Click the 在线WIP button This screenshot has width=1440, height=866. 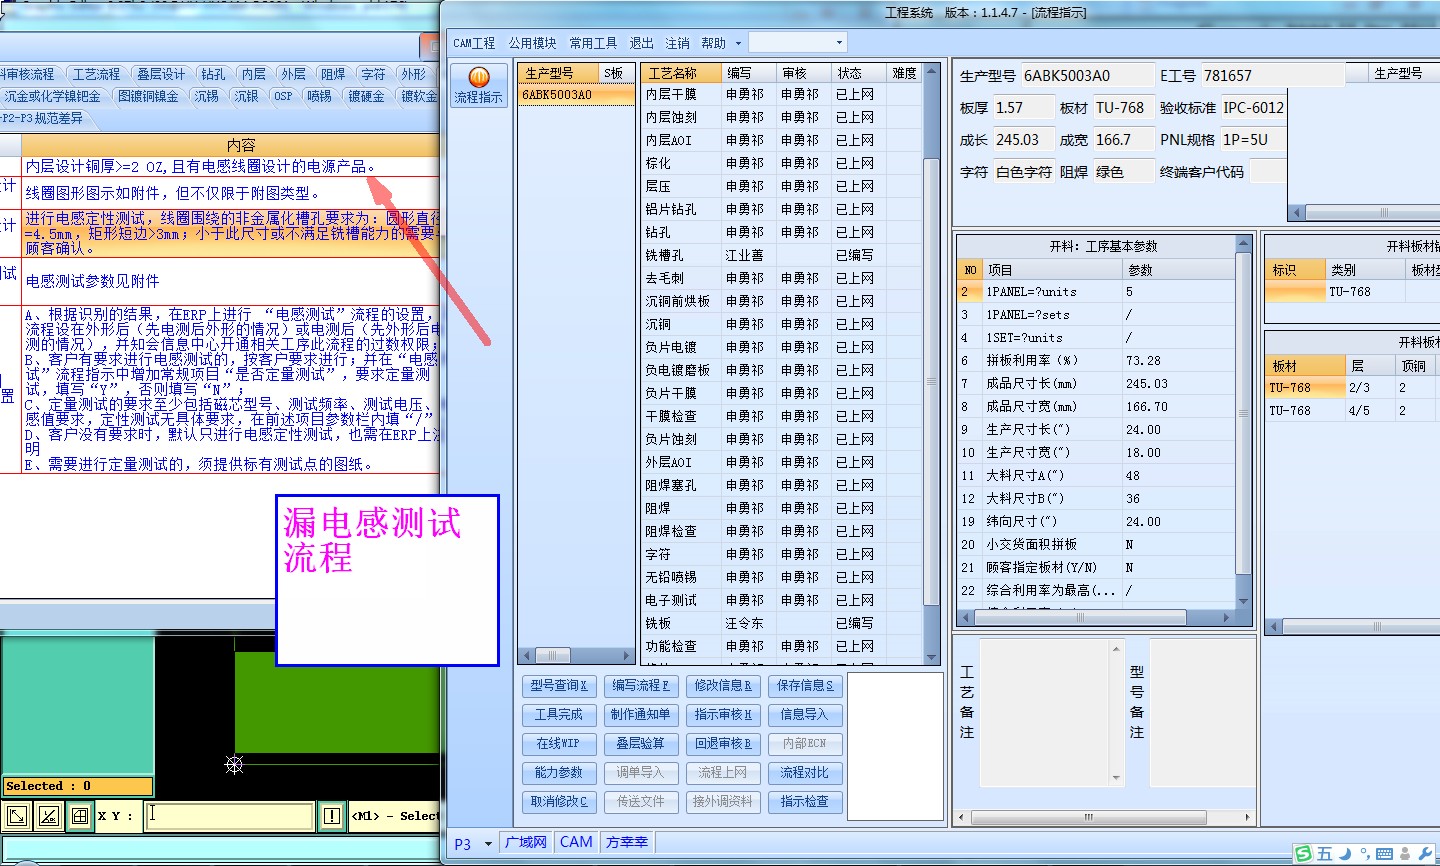[559, 743]
